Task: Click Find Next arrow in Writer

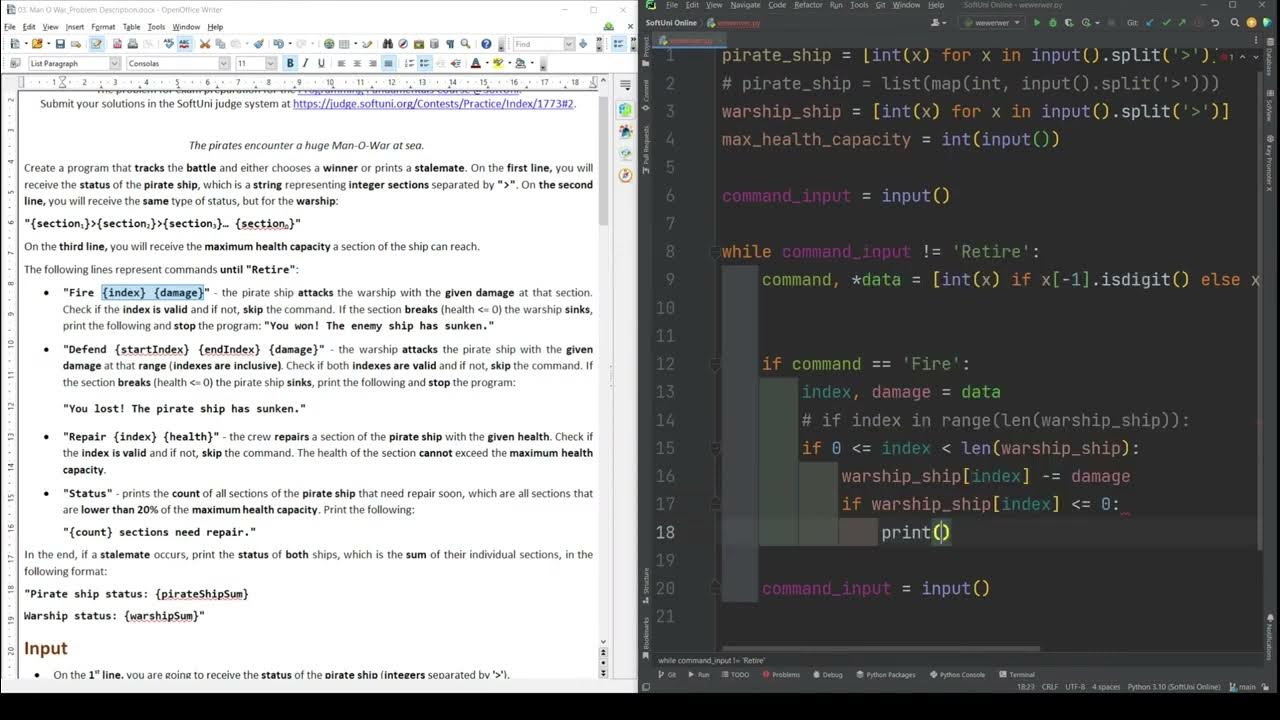Action: click(583, 44)
